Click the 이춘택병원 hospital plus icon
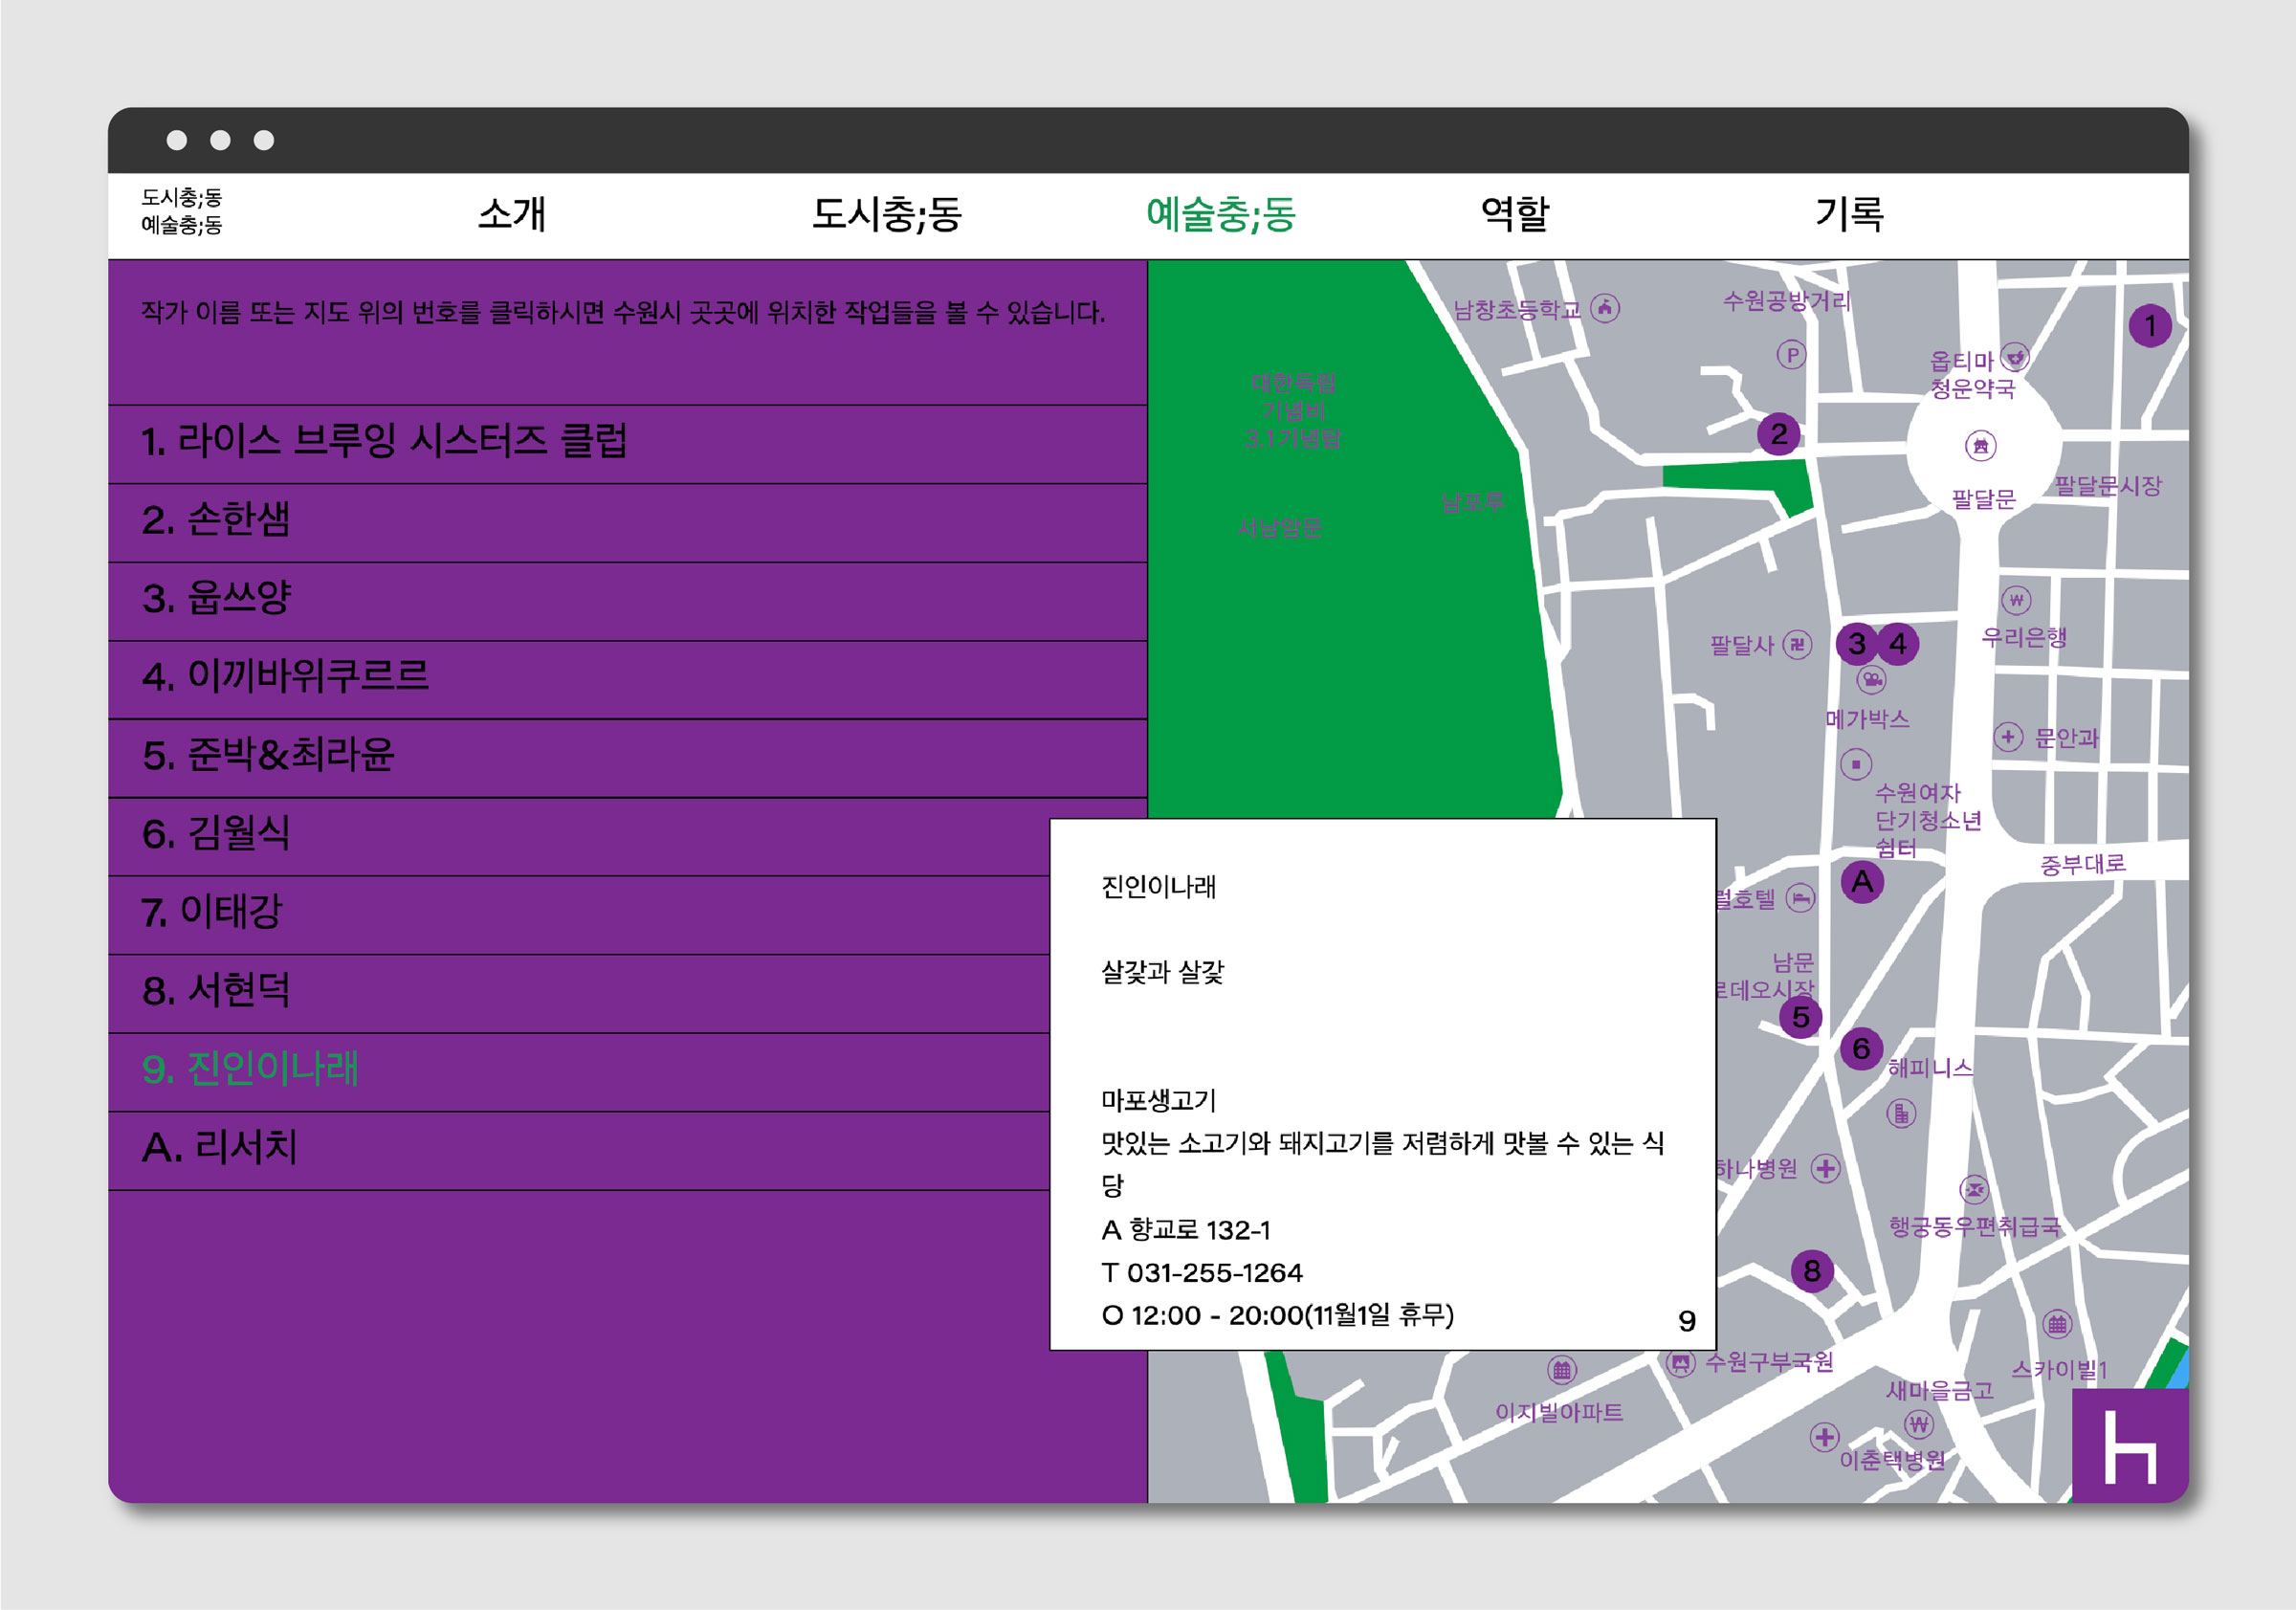Screen dimensions: 2296x1610 tap(1824, 1437)
